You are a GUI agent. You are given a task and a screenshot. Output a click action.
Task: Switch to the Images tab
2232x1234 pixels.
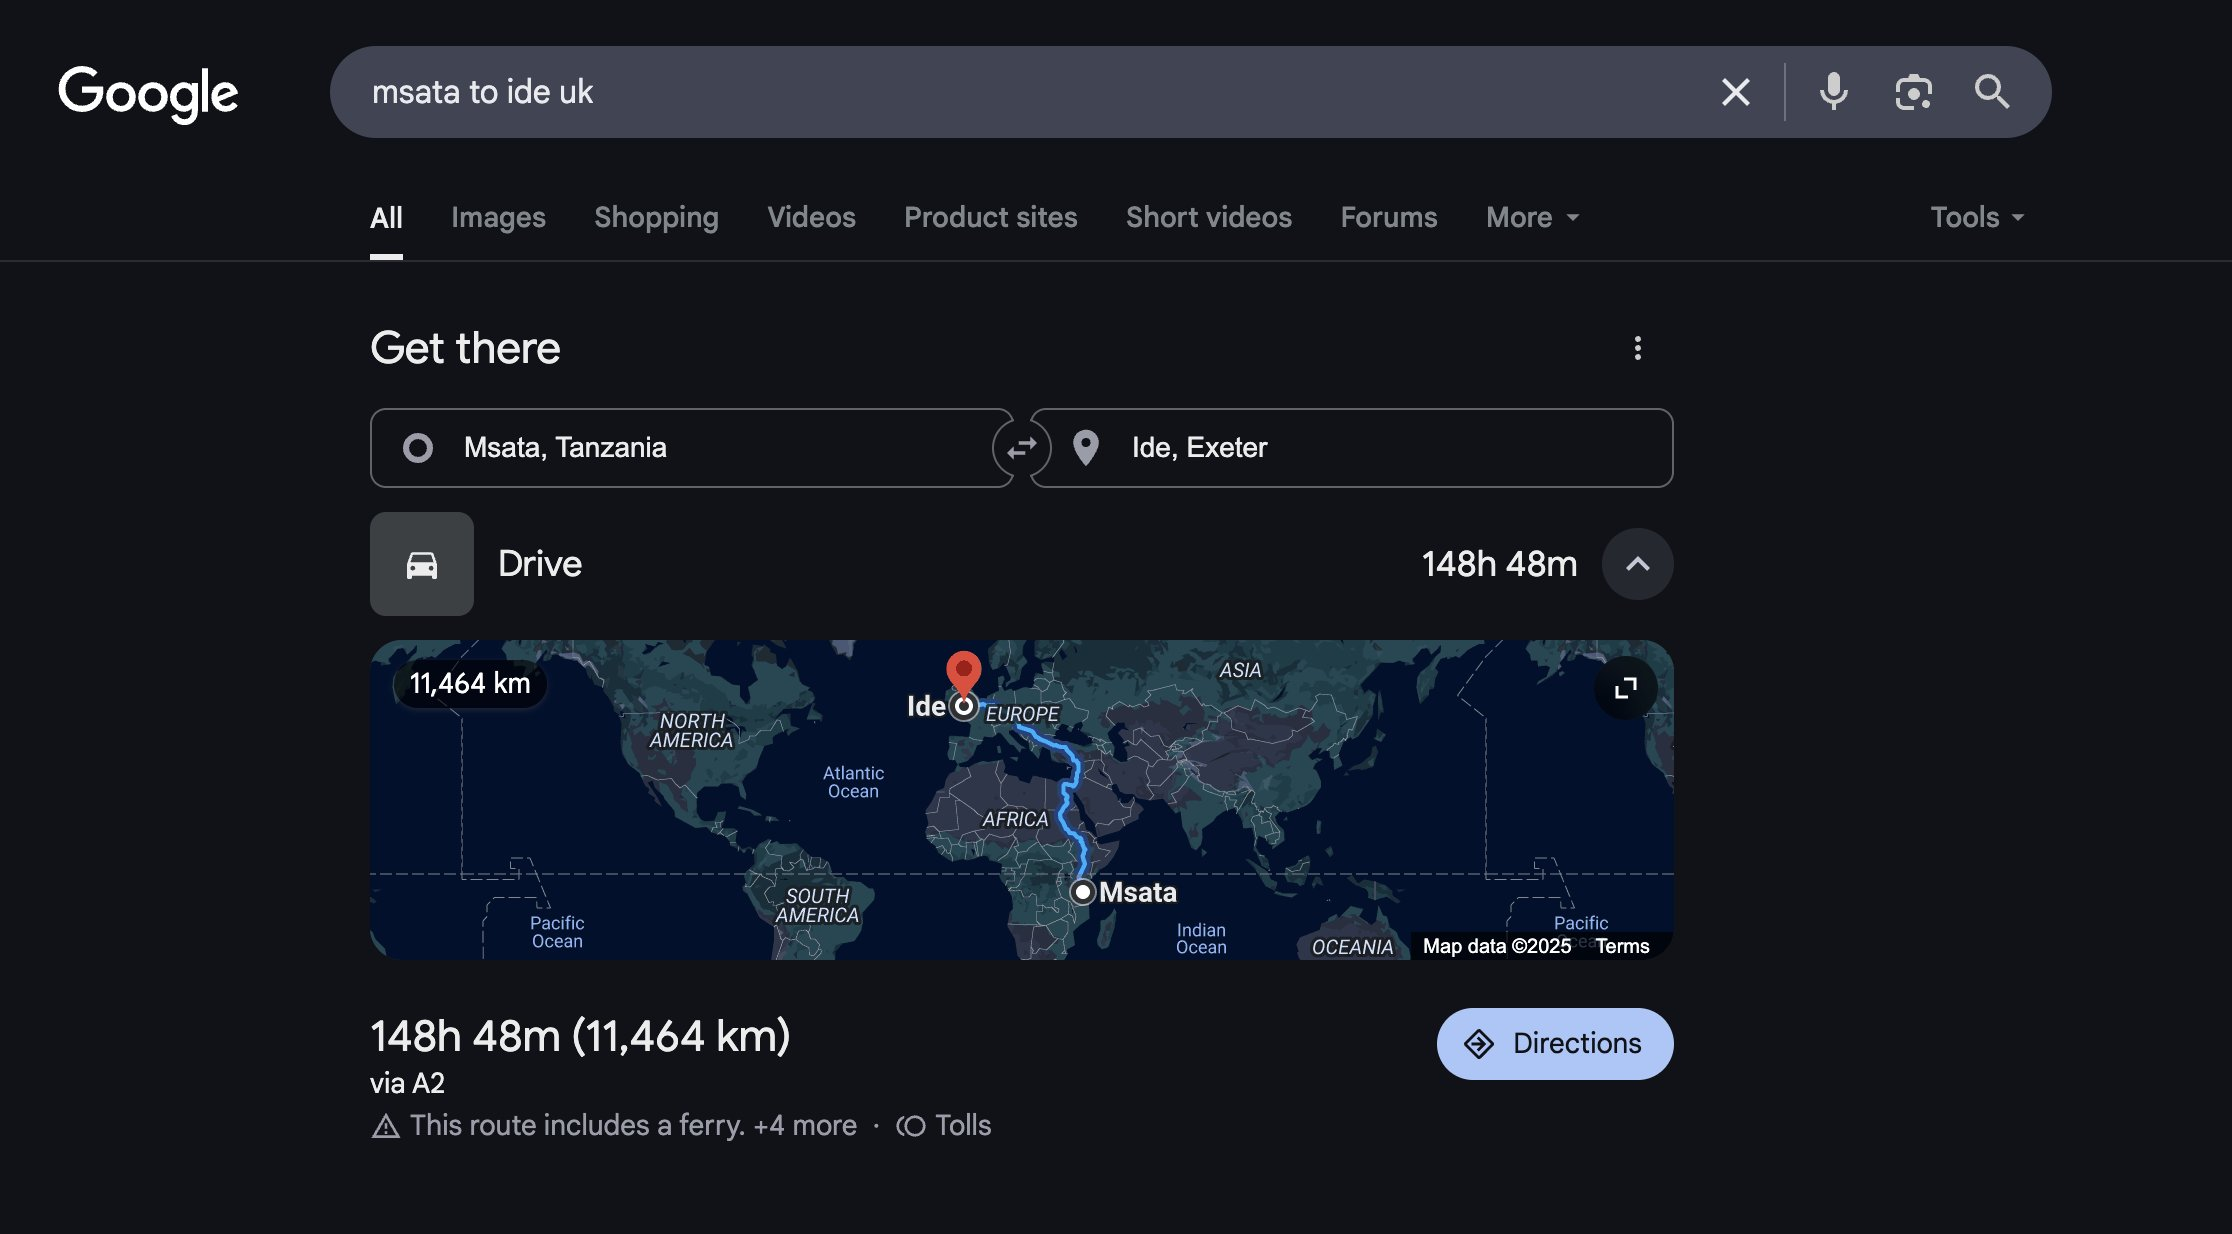498,217
